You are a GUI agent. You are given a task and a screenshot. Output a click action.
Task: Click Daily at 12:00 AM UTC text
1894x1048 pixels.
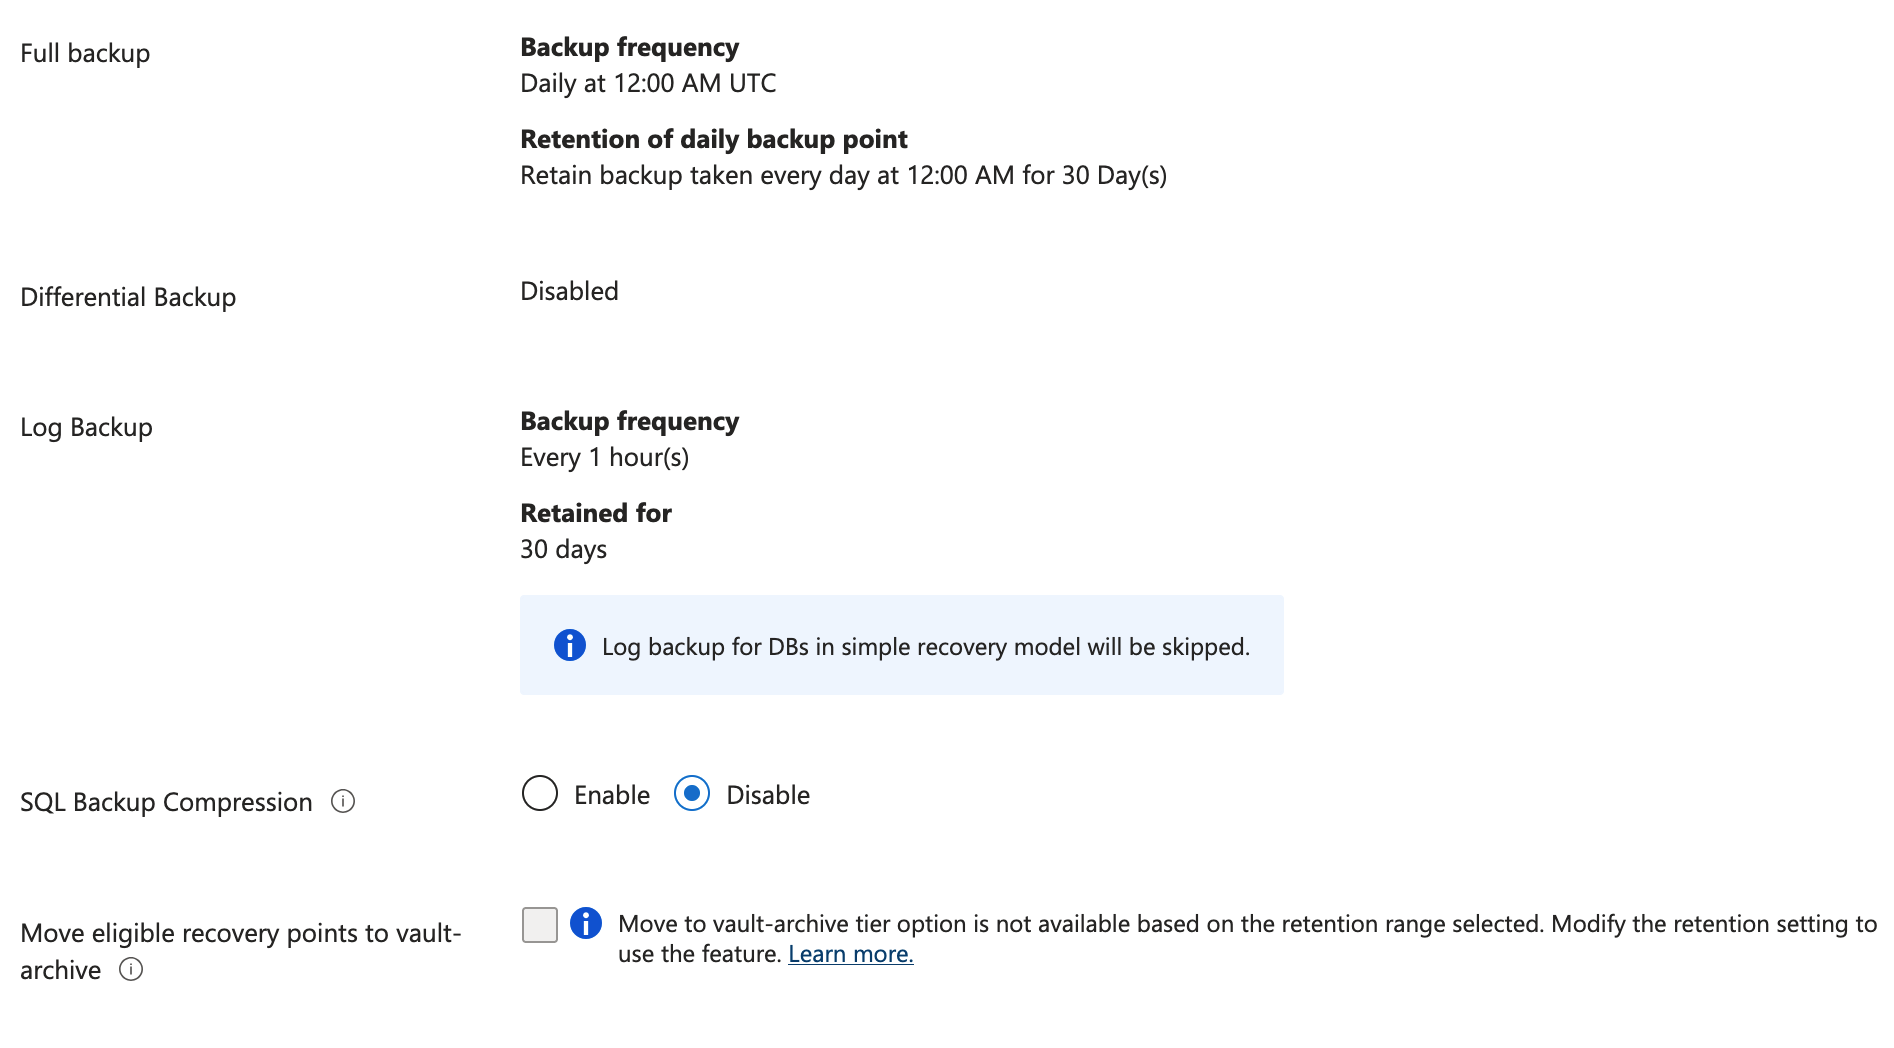[x=648, y=83]
